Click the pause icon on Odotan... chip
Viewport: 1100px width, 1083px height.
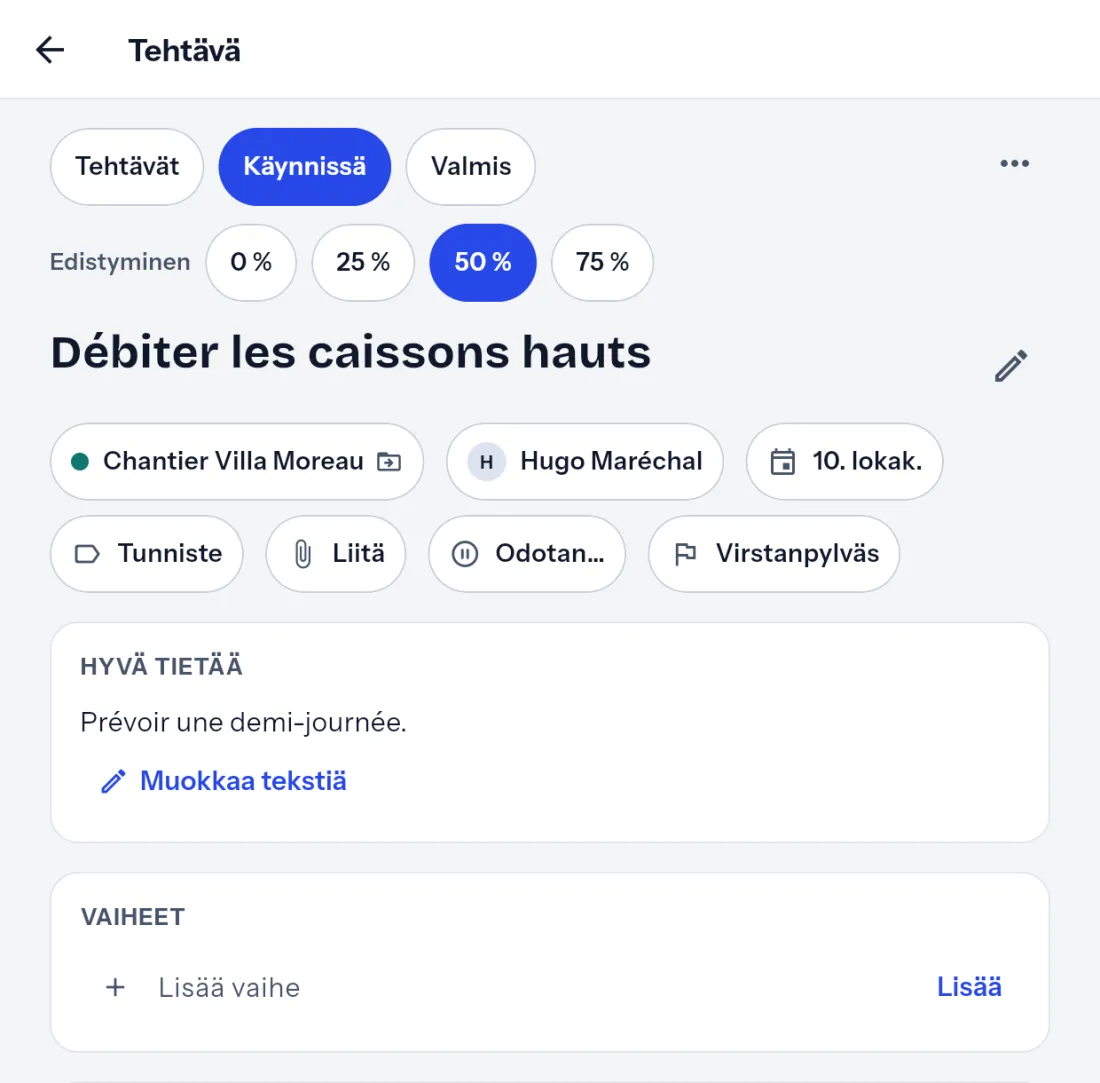point(464,554)
